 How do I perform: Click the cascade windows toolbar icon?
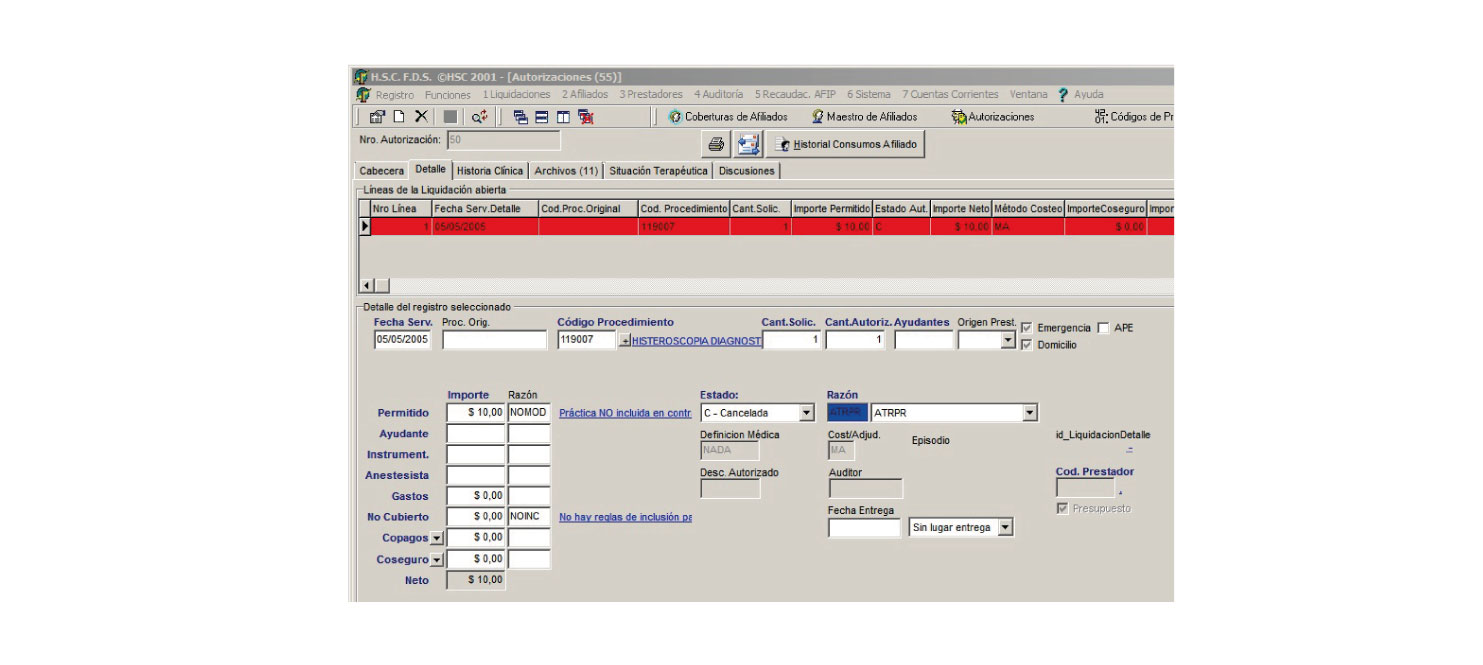(x=521, y=117)
